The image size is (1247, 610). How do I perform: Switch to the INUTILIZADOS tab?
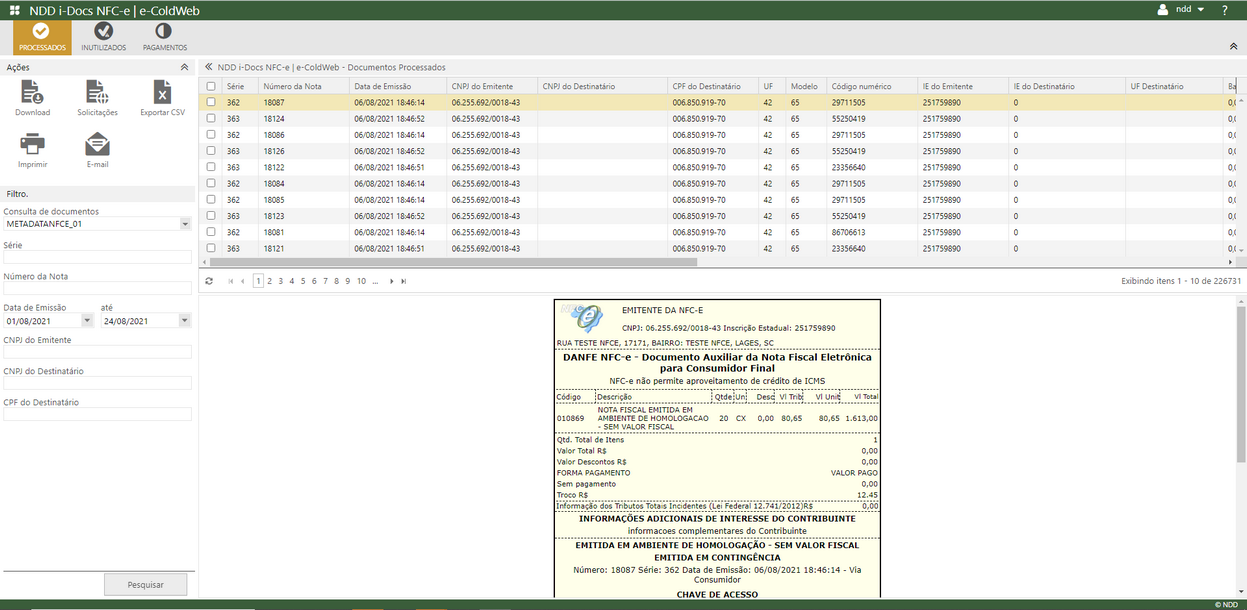(103, 37)
